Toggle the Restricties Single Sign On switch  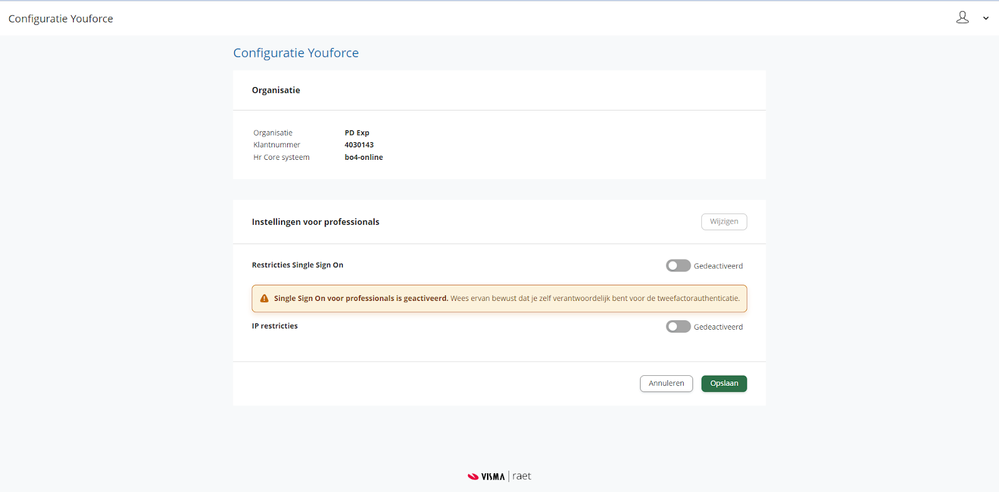(x=678, y=266)
